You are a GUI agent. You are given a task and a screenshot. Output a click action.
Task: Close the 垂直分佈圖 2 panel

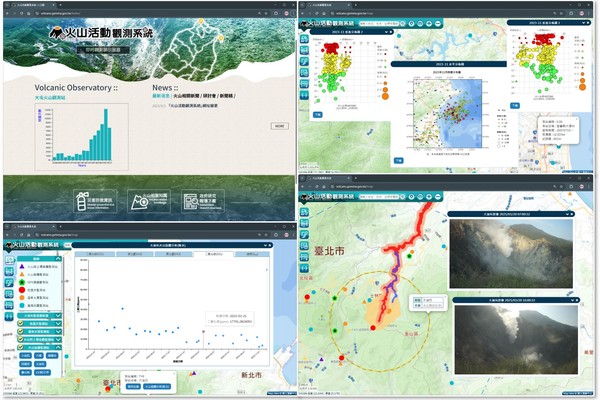coord(390,32)
